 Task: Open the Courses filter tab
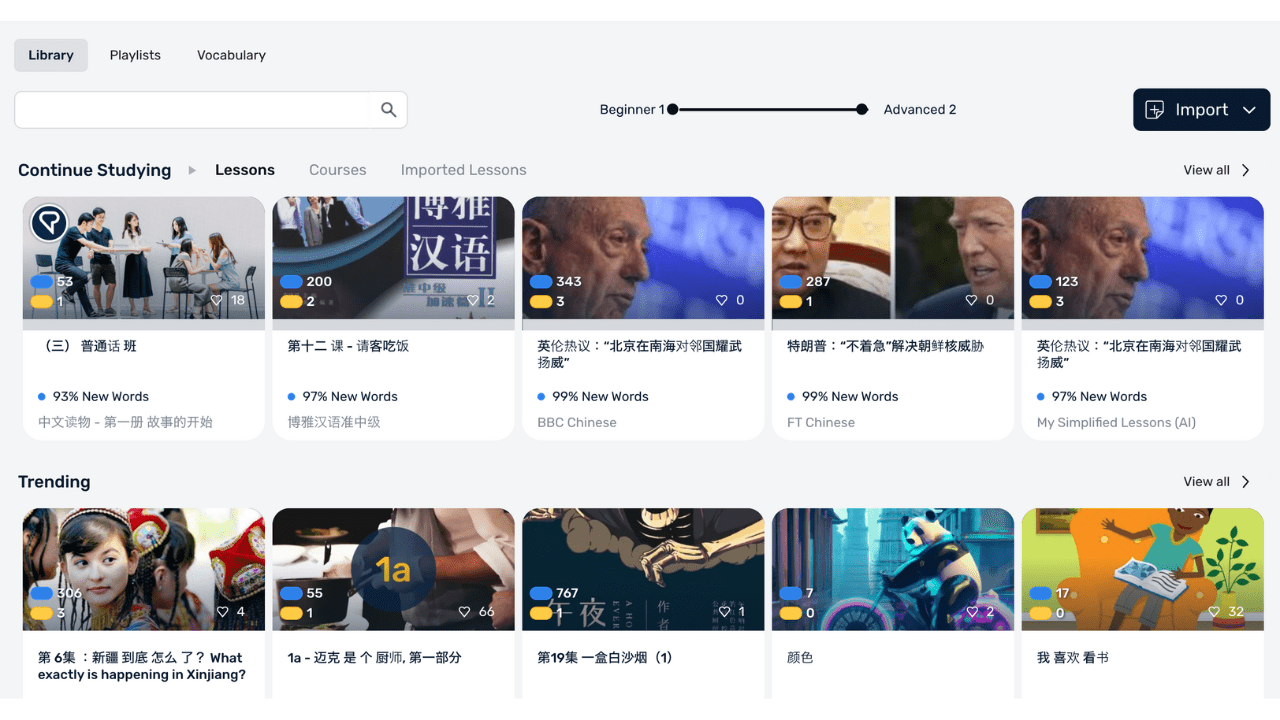(x=337, y=169)
